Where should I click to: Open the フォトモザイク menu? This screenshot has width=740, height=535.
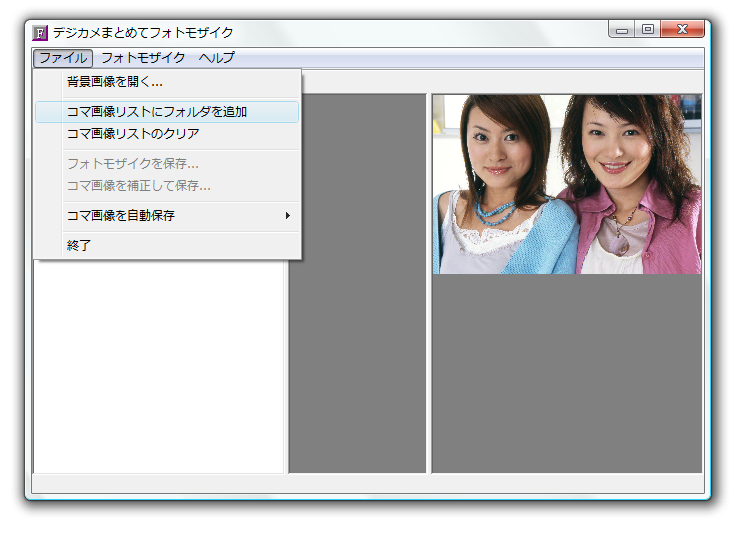[143, 58]
